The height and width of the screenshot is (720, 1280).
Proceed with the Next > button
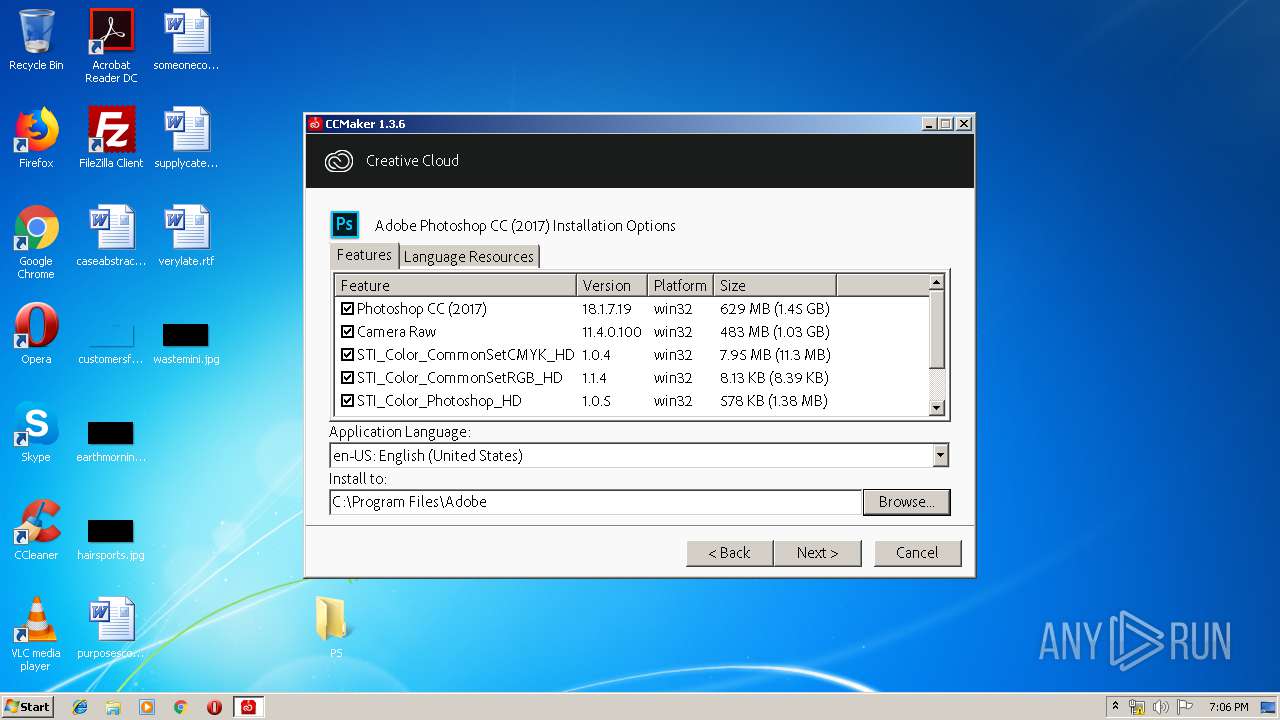pos(817,553)
